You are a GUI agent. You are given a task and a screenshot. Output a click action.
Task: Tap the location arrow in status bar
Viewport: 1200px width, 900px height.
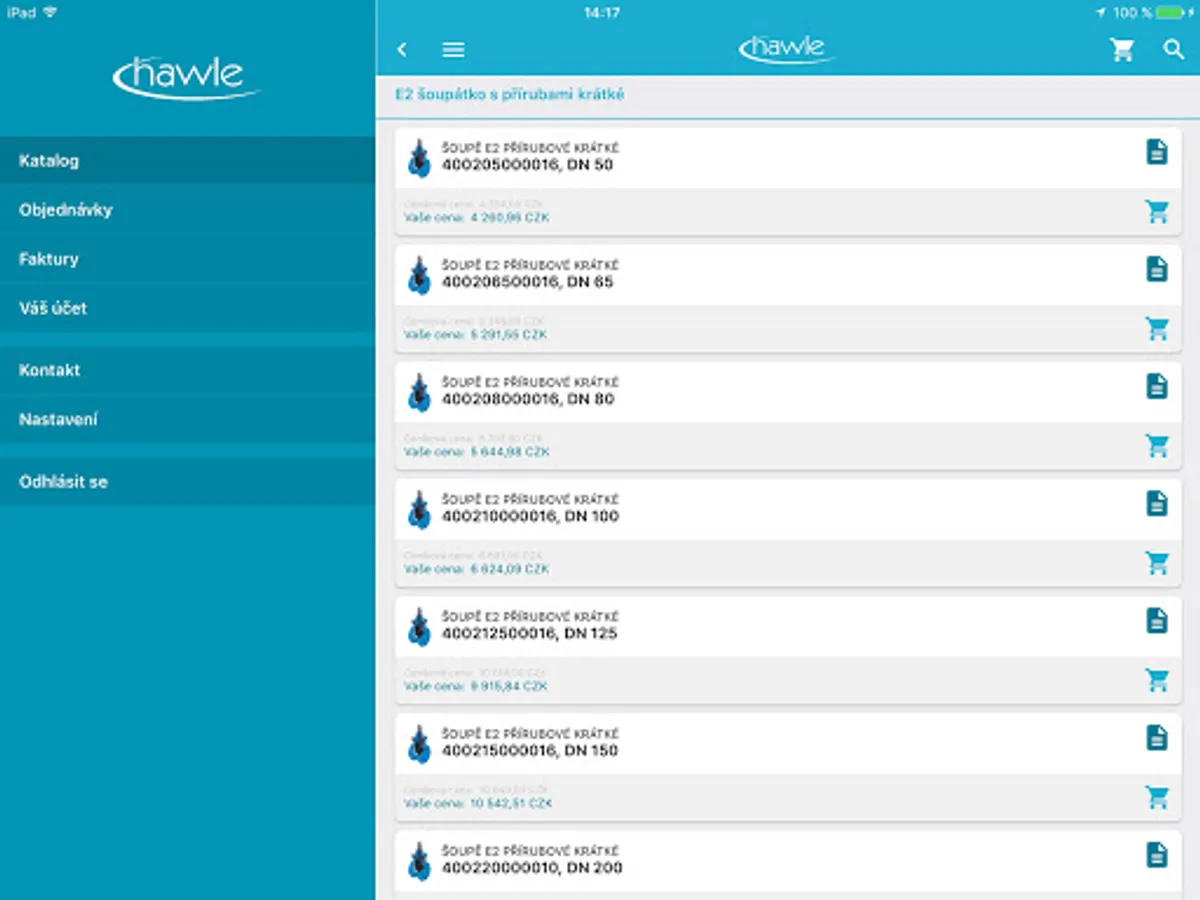[x=1101, y=12]
